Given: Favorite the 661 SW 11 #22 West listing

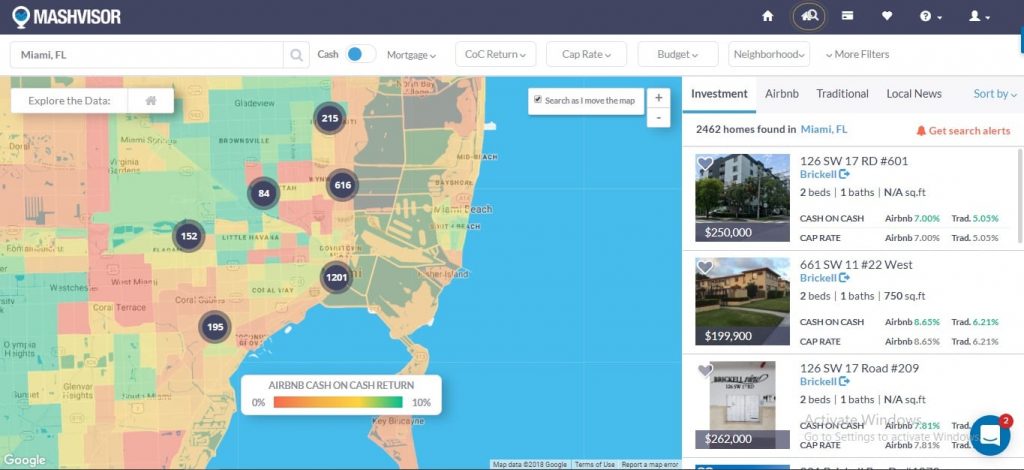Looking at the screenshot, I should pyautogui.click(x=705, y=267).
